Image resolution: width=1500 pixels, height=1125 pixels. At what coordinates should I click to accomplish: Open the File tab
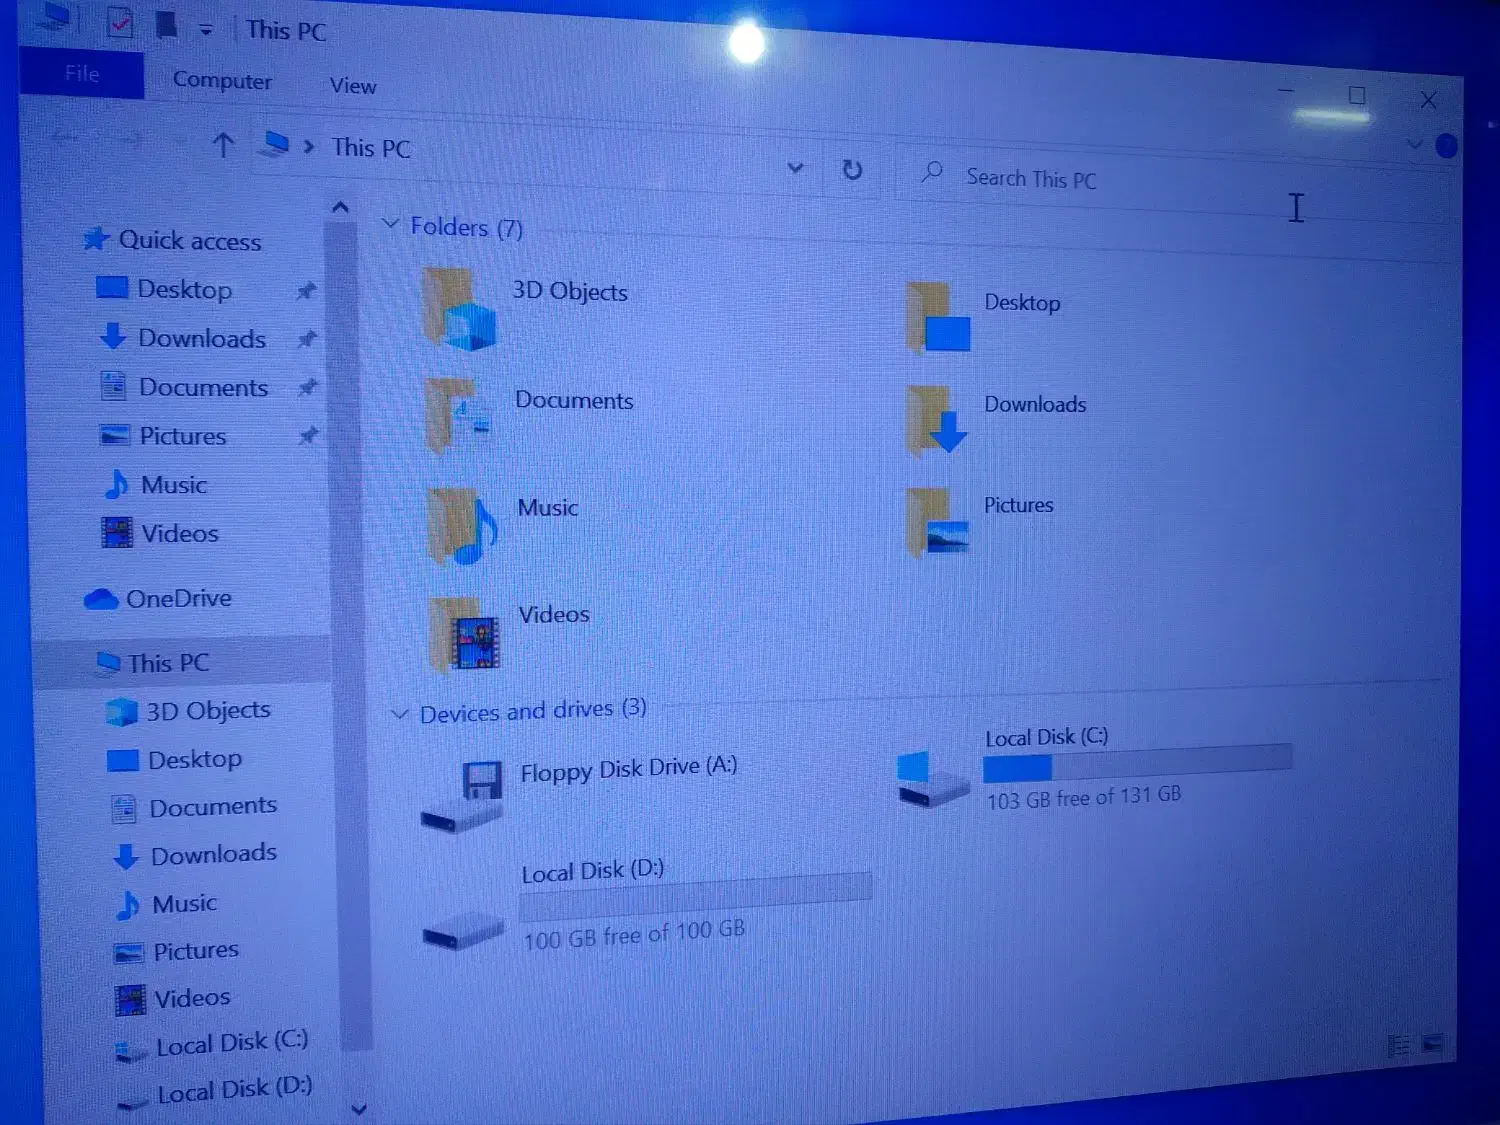pos(82,74)
